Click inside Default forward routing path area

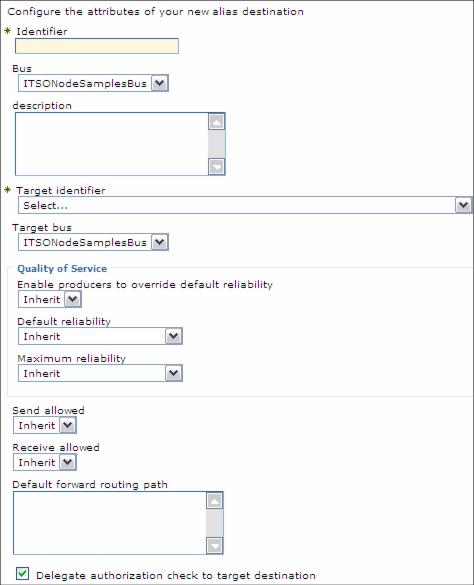click(x=109, y=523)
